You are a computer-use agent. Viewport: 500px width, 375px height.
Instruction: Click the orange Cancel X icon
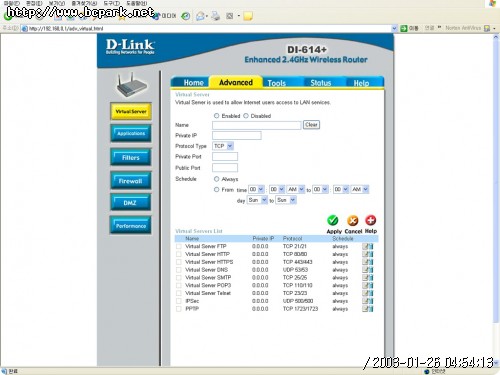352,220
